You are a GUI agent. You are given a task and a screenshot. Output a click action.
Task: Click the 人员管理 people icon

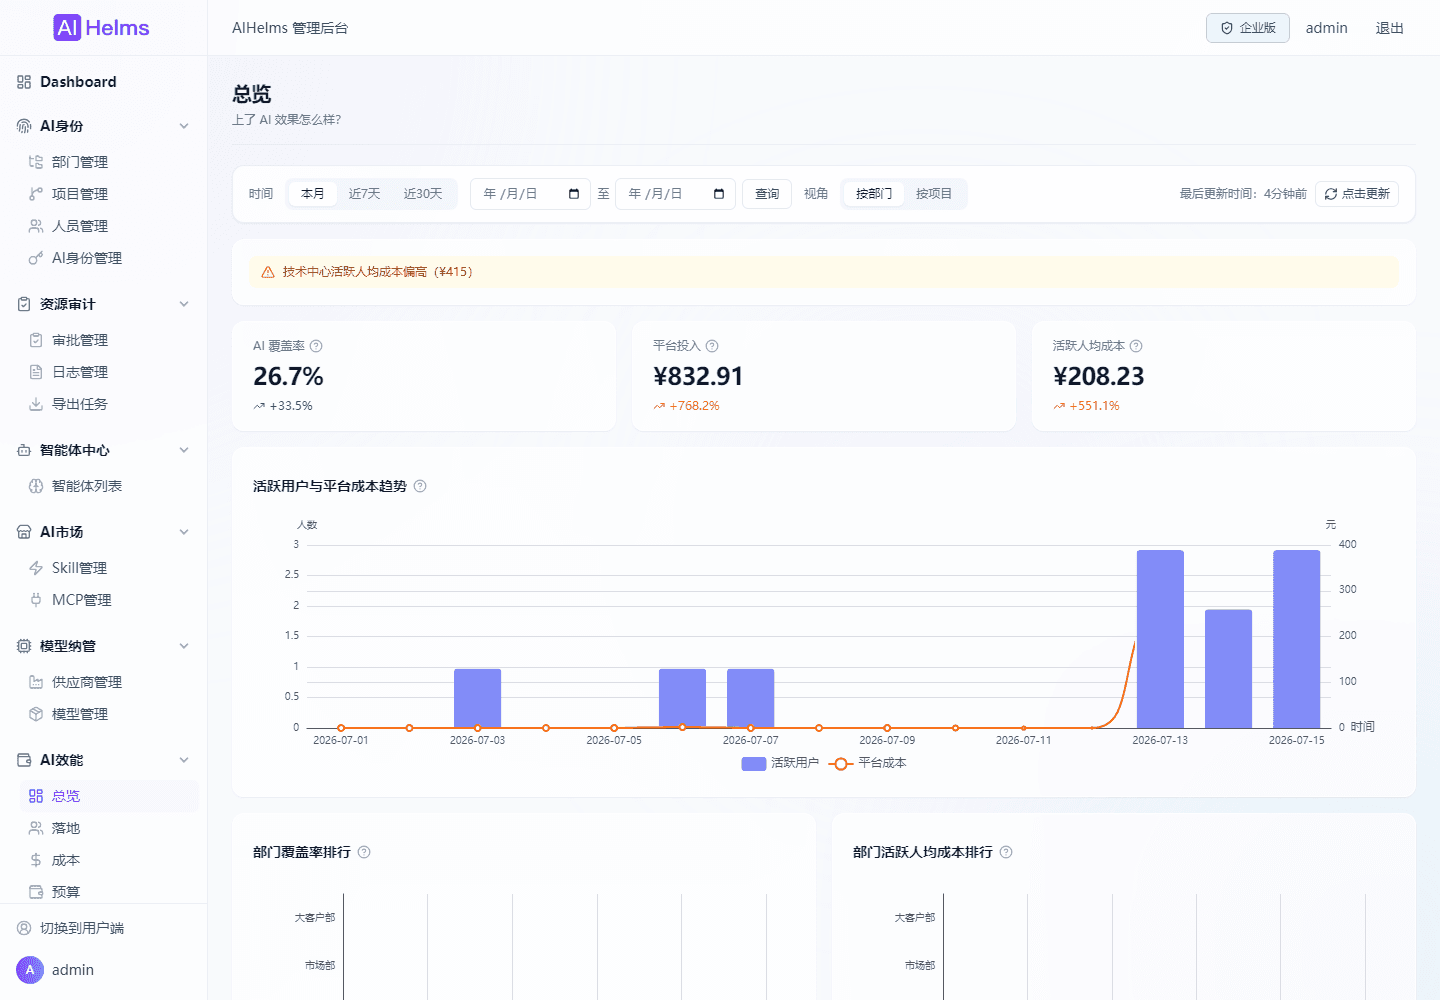coord(36,226)
